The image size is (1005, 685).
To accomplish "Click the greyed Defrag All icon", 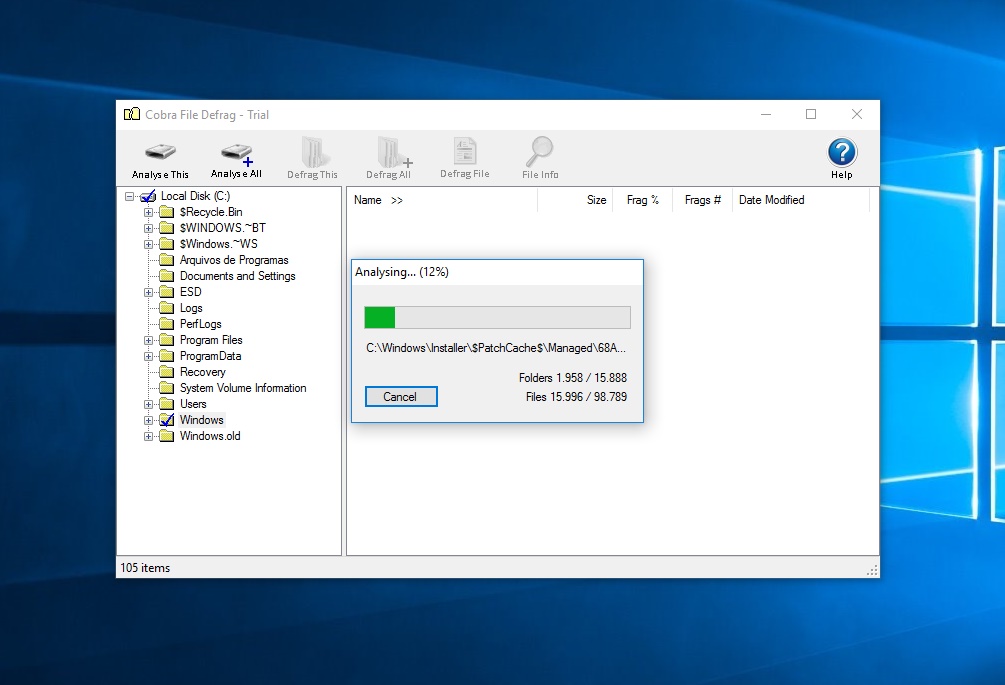I will pyautogui.click(x=393, y=152).
